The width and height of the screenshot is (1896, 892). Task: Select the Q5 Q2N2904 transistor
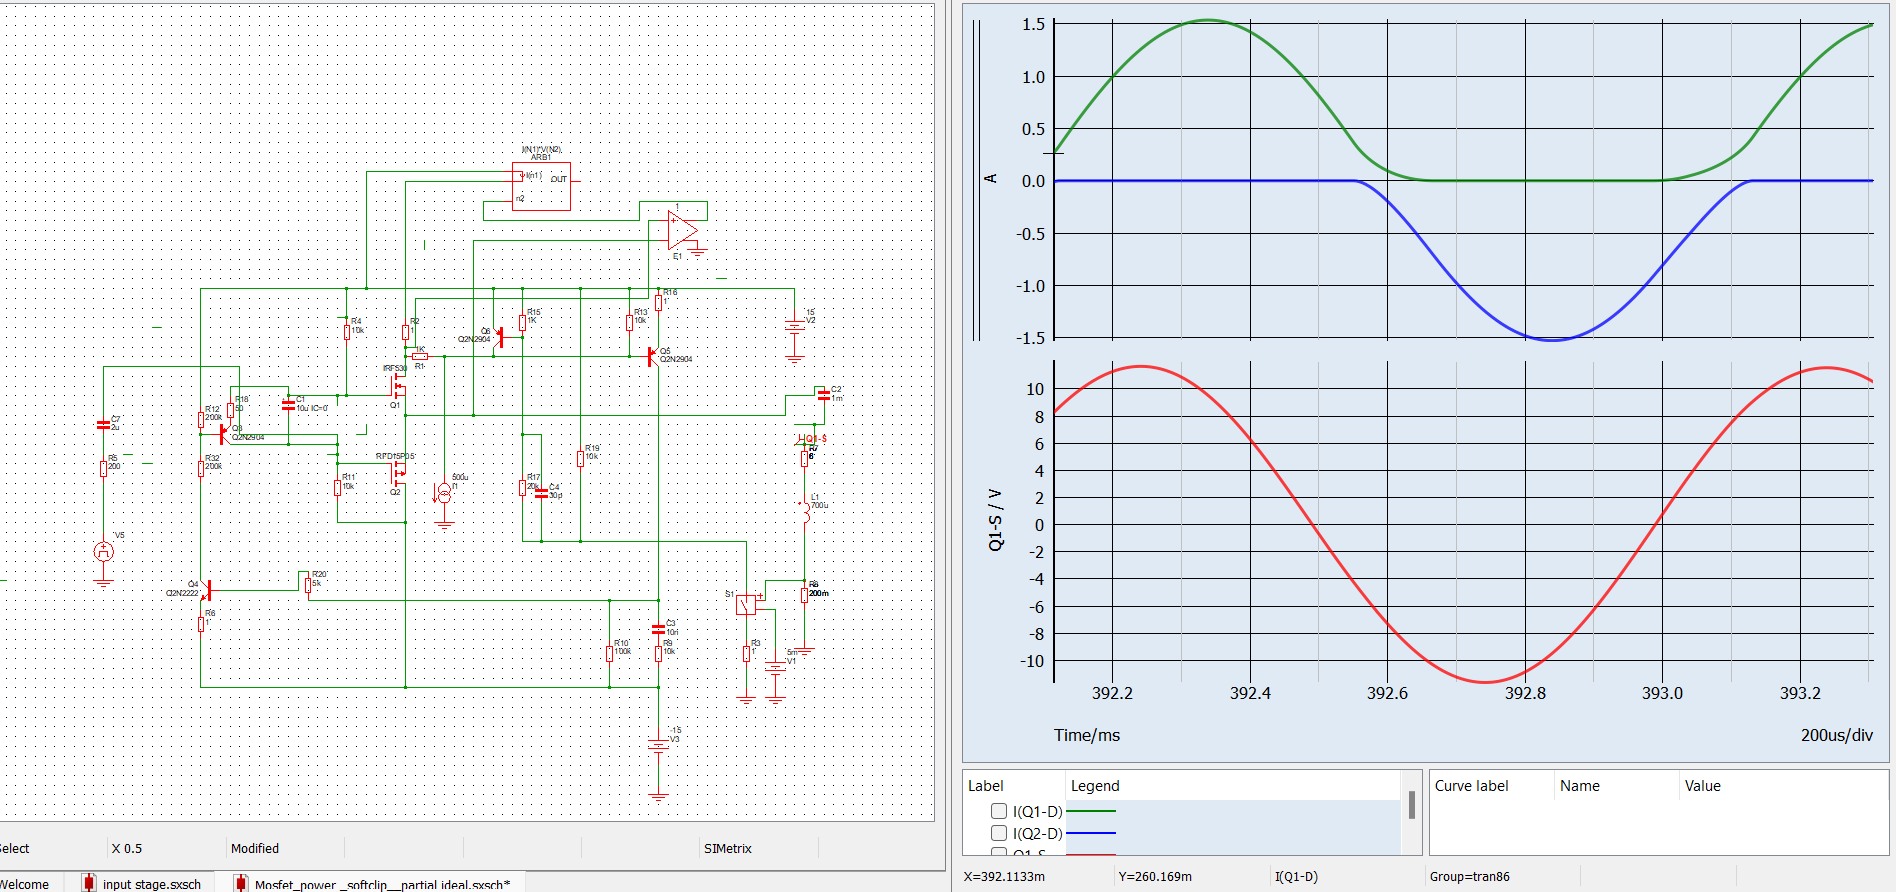tap(652, 356)
